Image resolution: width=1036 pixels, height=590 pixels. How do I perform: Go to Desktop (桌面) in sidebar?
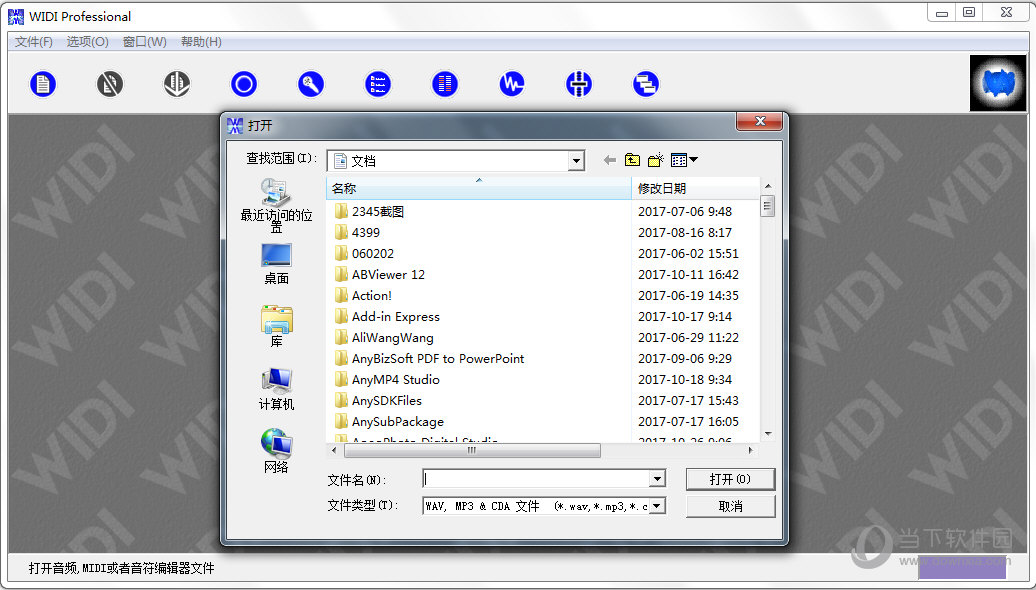pos(276,264)
